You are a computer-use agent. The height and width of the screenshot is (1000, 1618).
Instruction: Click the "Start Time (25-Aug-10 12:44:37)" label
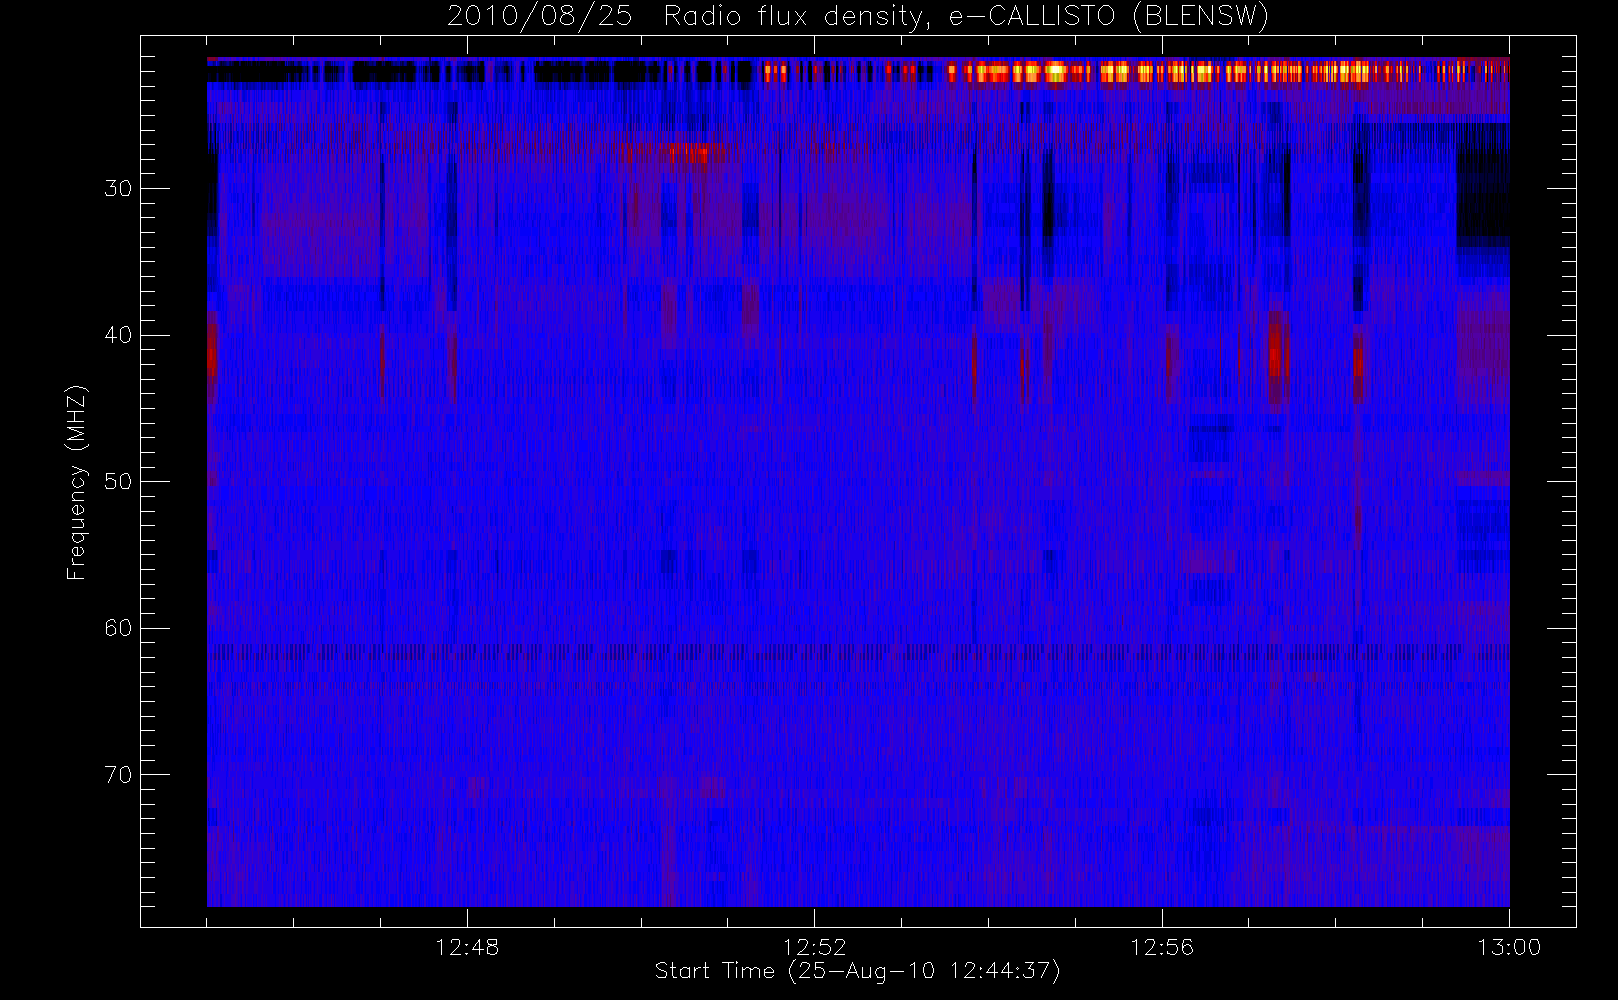[x=857, y=971]
